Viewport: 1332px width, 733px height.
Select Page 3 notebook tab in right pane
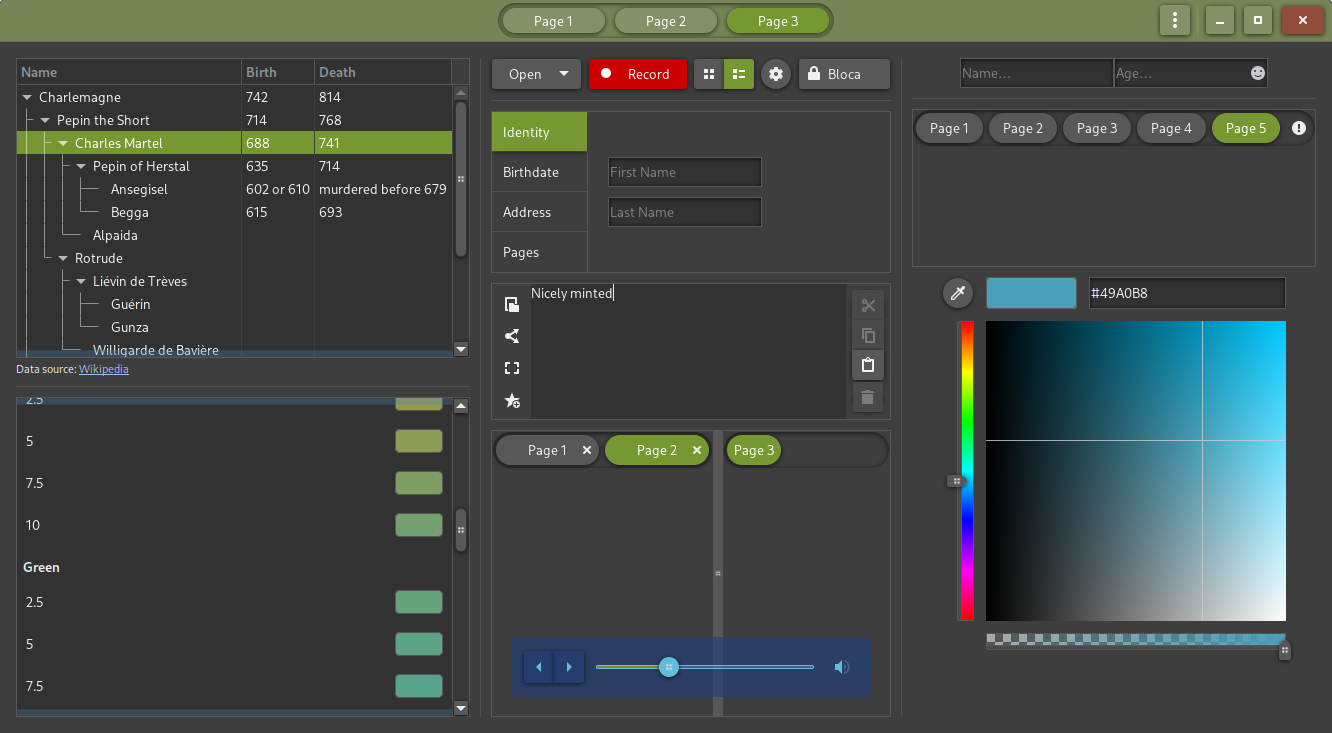[754, 450]
